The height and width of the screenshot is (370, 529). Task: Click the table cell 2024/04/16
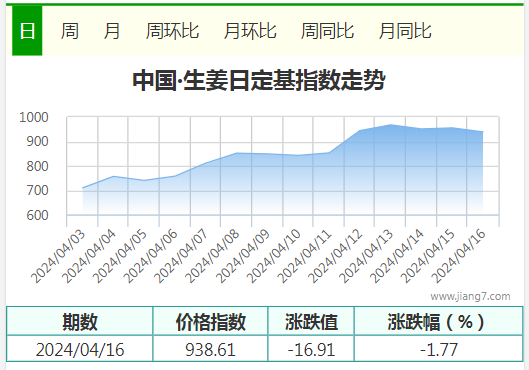[80, 349]
